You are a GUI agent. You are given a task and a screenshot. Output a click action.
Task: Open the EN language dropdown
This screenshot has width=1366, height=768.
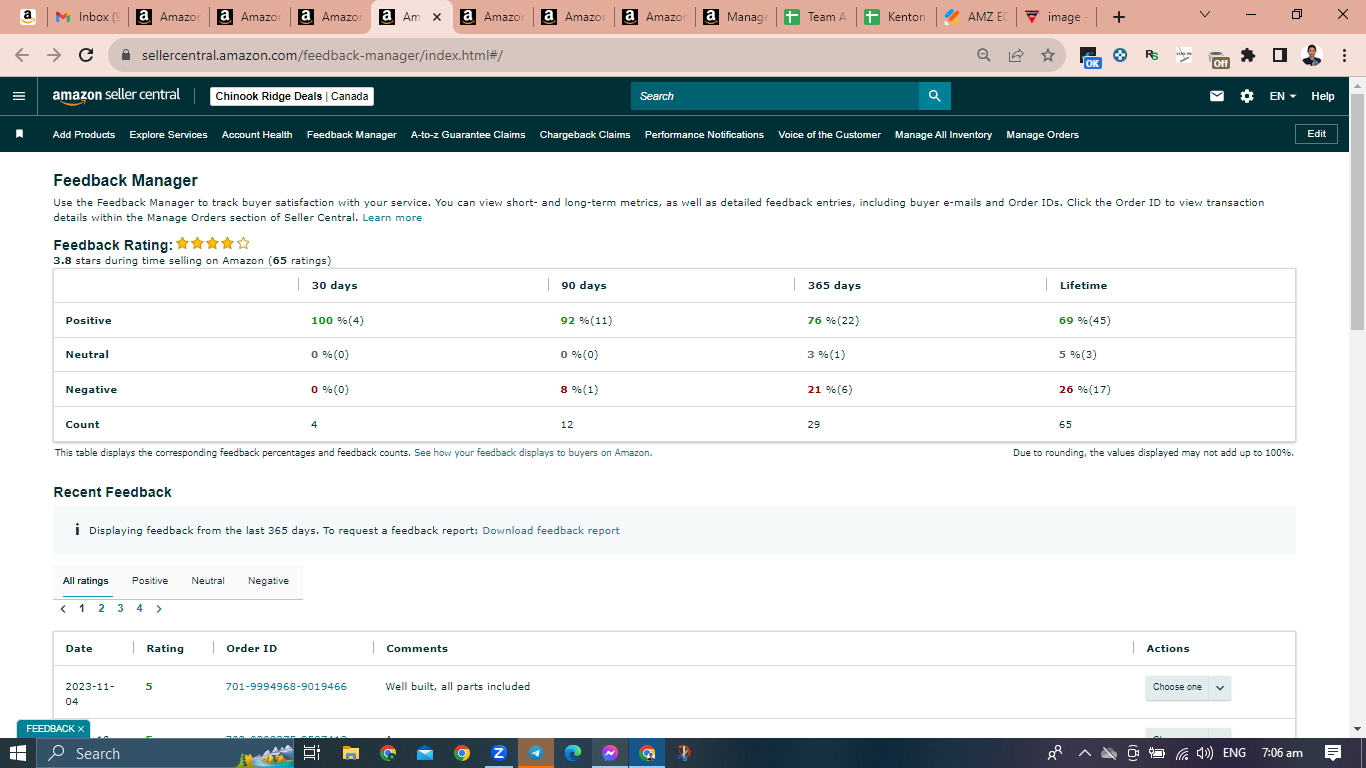[1282, 96]
